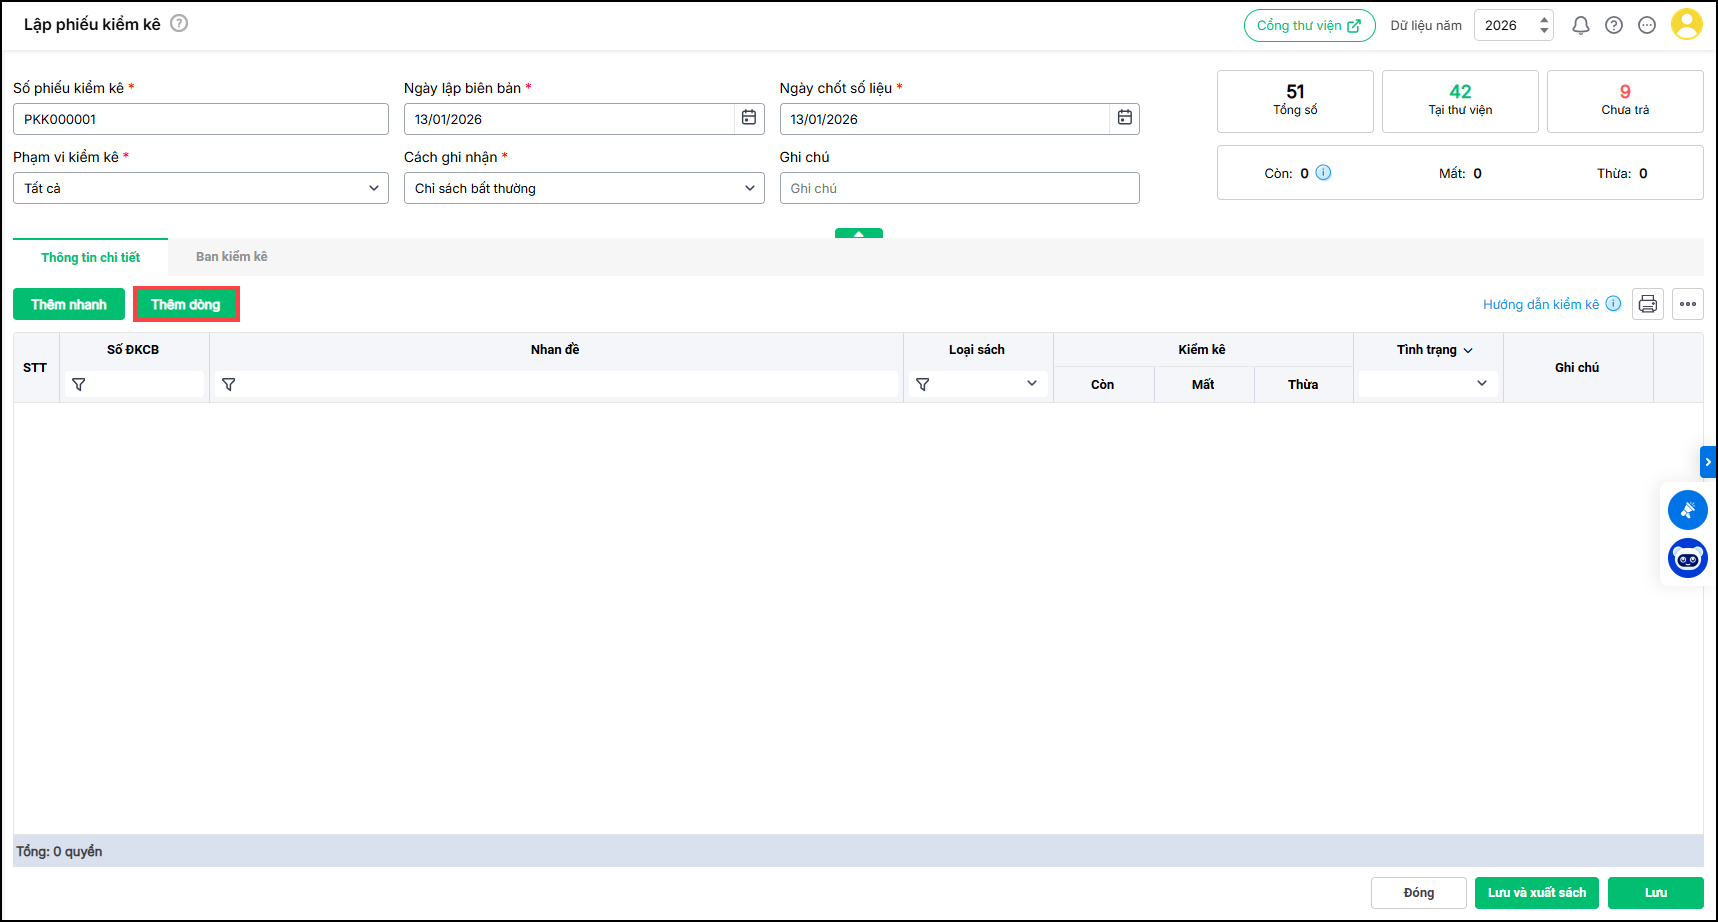This screenshot has height=922, width=1718.
Task: Open the Cách ghi nhận dropdown
Action: (749, 188)
